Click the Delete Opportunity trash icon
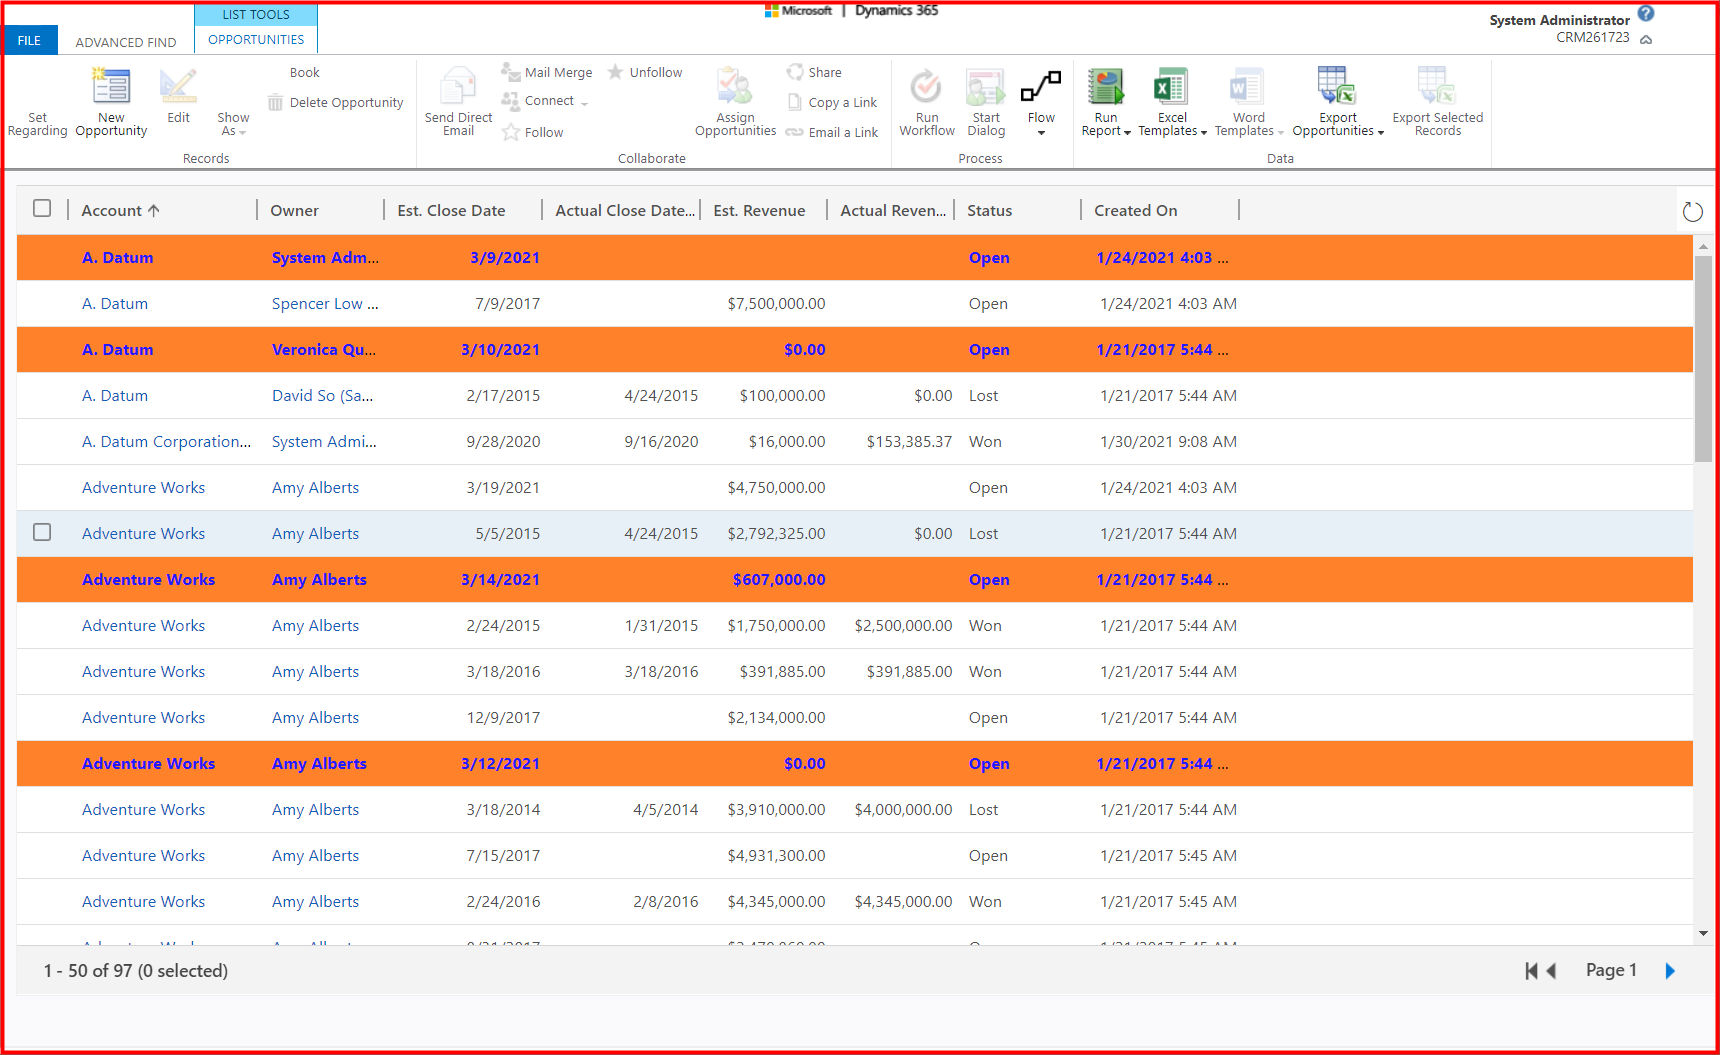The height and width of the screenshot is (1055, 1720). [275, 102]
